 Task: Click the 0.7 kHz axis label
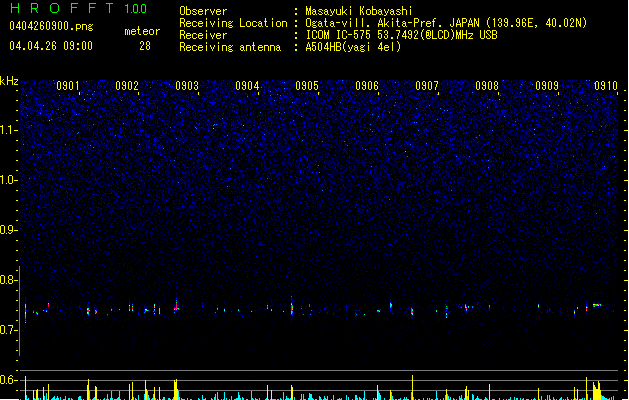point(9,330)
